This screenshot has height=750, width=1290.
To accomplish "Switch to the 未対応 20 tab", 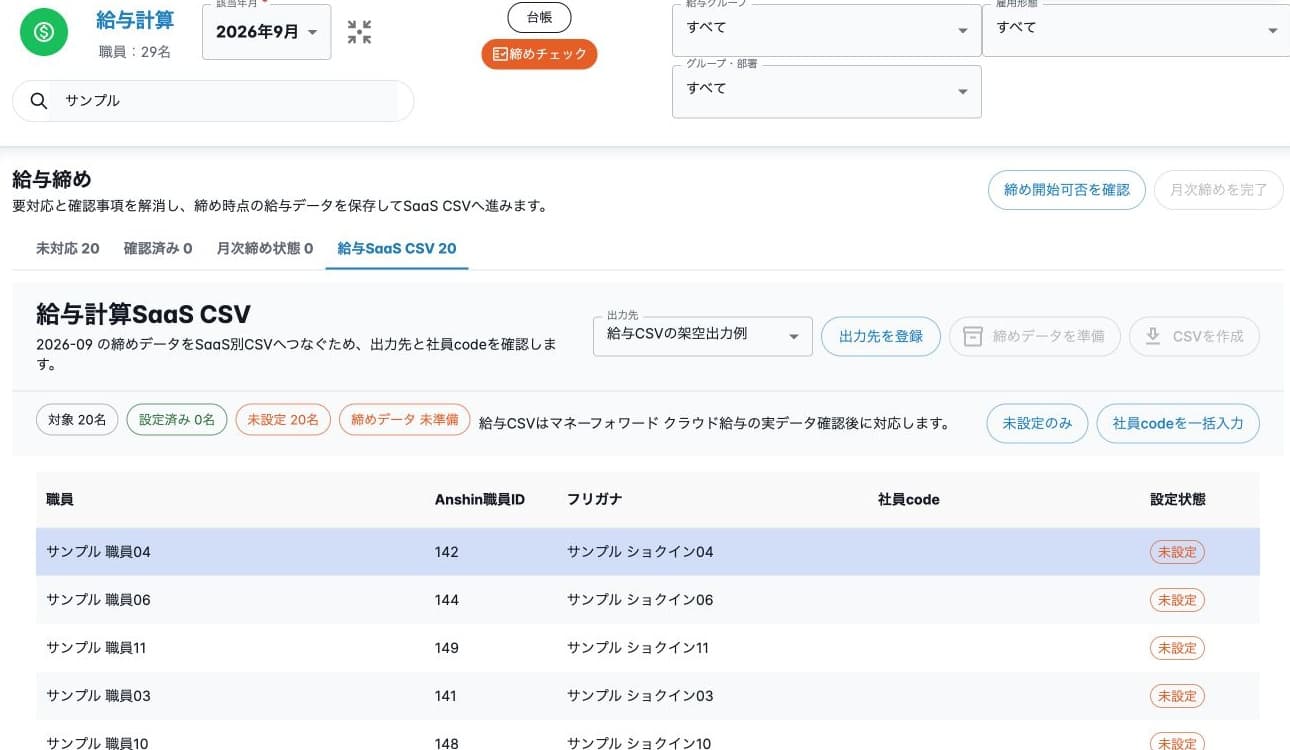I will click(x=68, y=248).
